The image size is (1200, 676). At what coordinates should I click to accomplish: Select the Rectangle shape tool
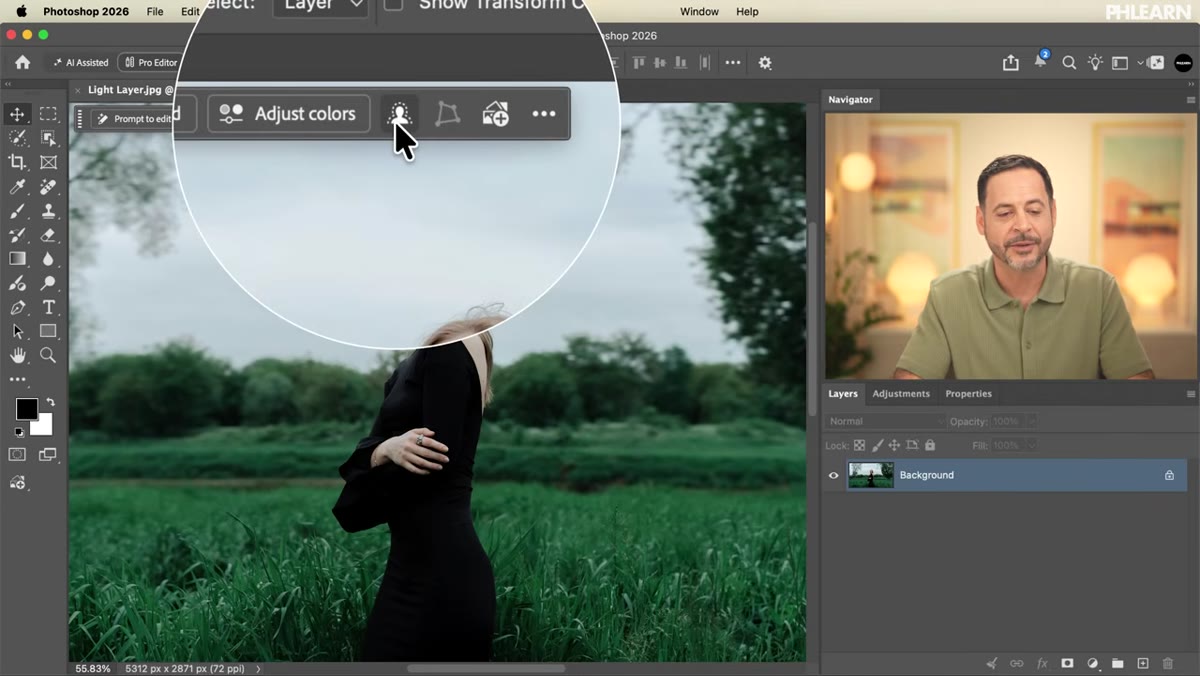tap(48, 331)
